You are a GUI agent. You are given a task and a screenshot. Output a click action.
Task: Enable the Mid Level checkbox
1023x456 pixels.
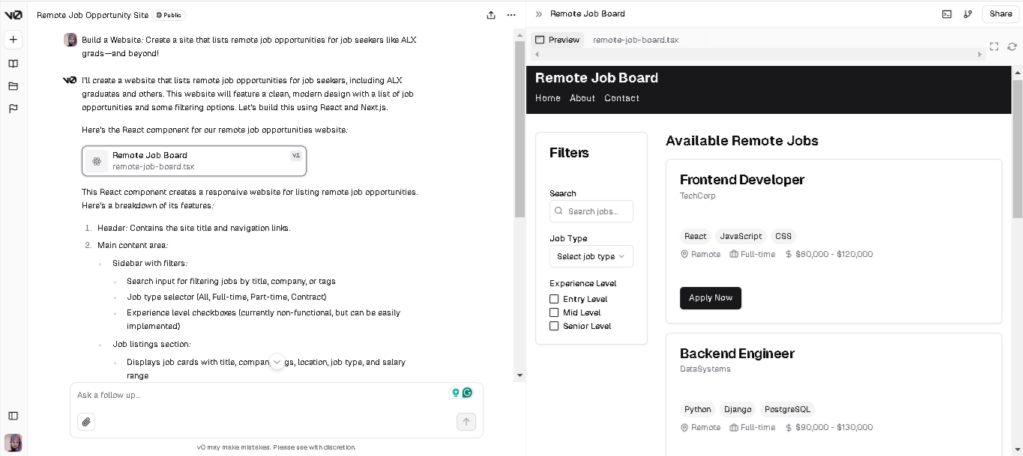tap(555, 312)
